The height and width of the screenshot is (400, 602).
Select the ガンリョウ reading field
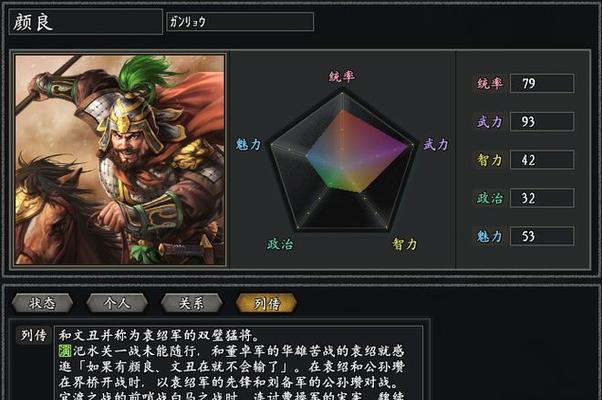point(240,21)
